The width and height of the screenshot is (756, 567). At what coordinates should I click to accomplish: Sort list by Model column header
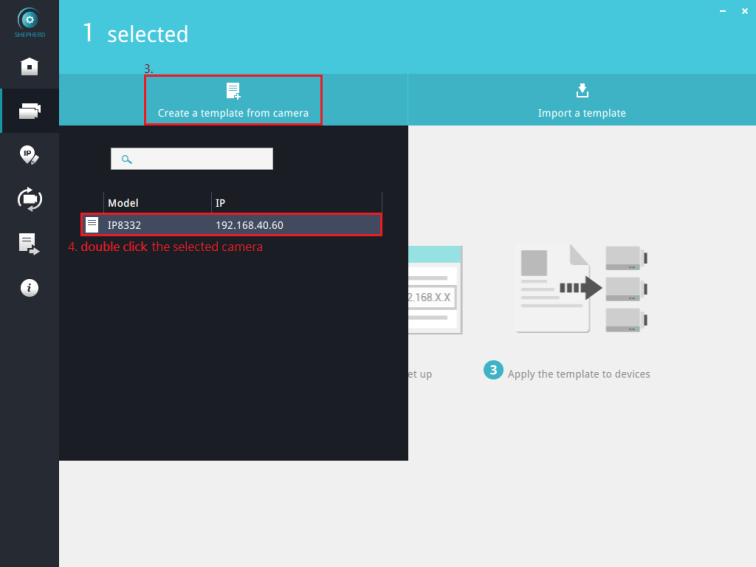pos(156,202)
